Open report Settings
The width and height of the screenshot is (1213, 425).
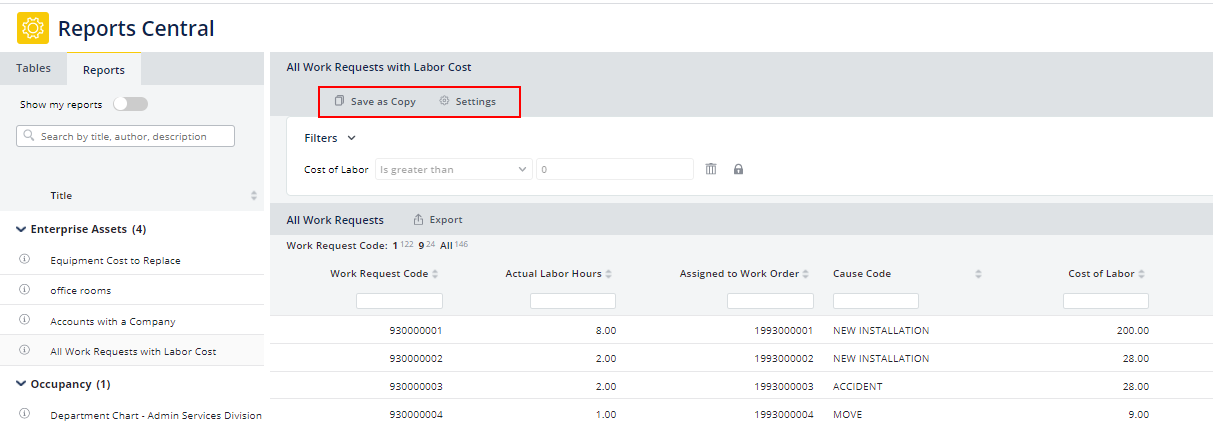(x=467, y=101)
